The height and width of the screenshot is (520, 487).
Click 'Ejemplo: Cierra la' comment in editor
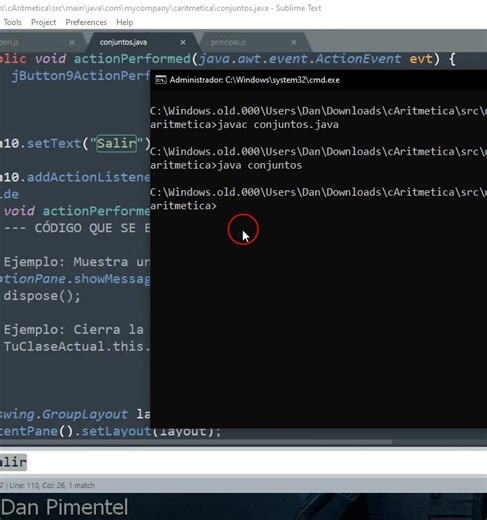[x=74, y=330]
